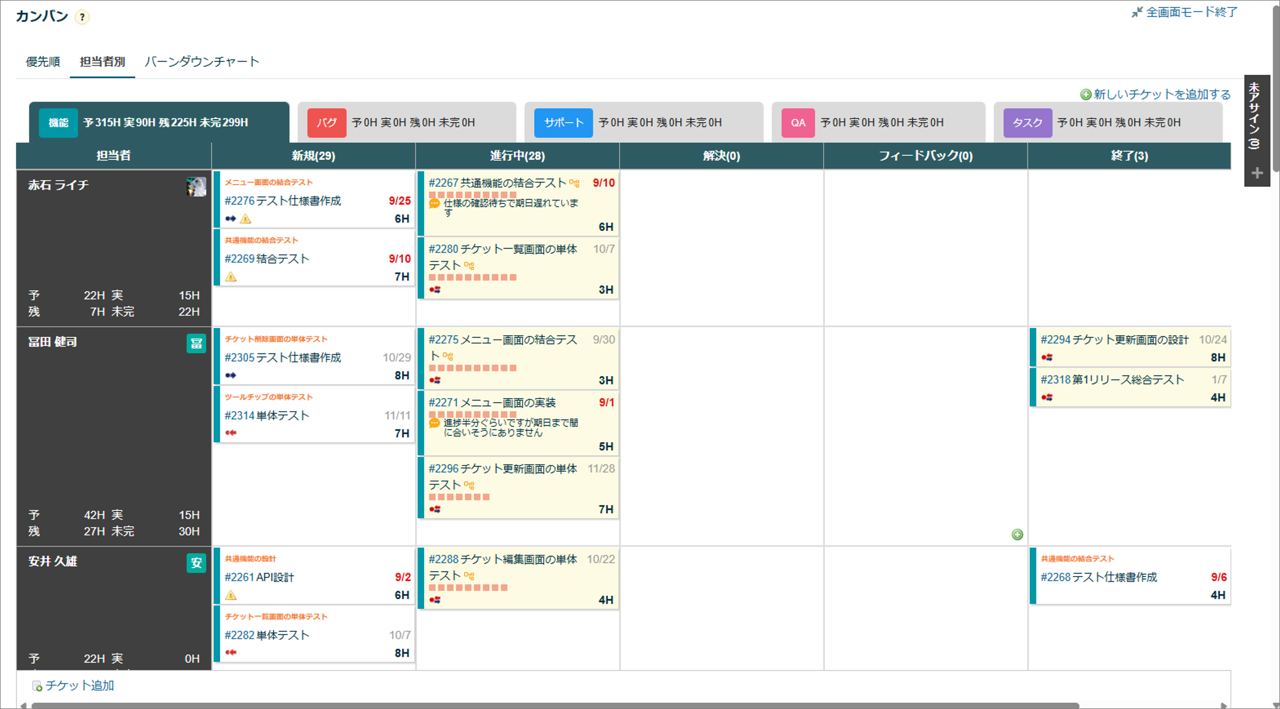
Task: Select the purple タスク tracker tab
Action: [x=1027, y=122]
